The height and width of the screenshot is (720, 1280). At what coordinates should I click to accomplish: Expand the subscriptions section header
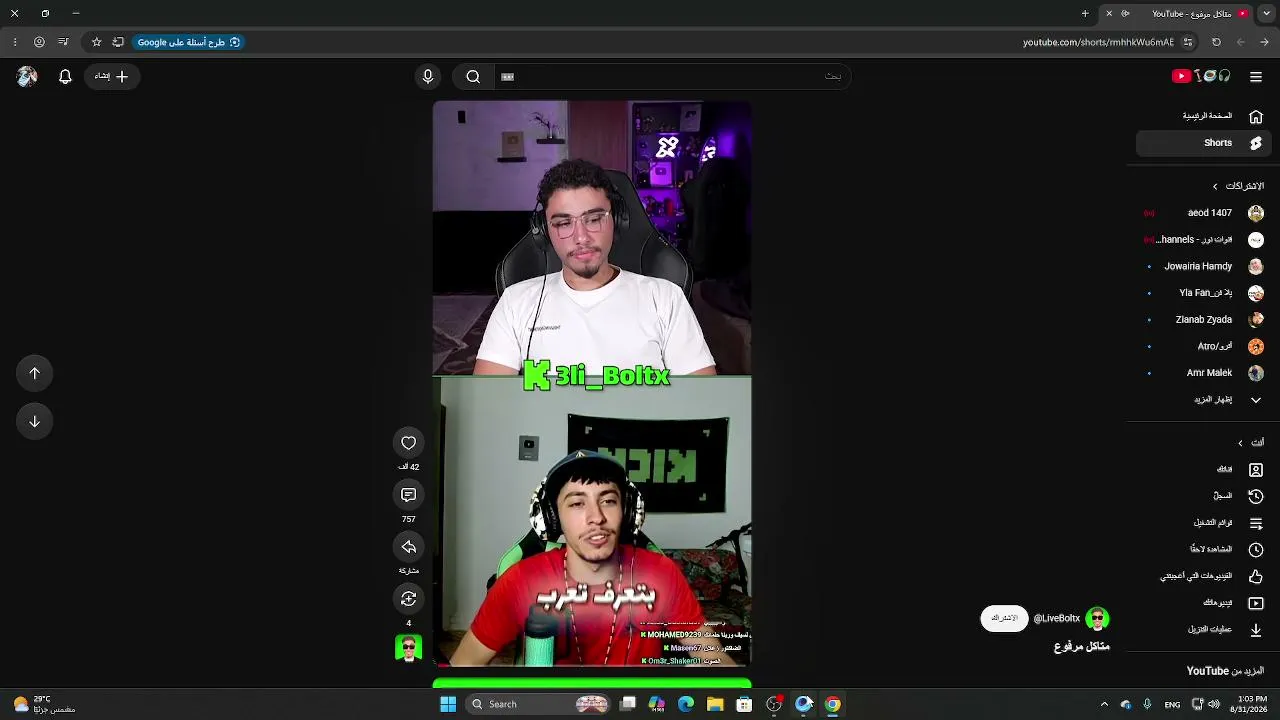tap(1238, 186)
